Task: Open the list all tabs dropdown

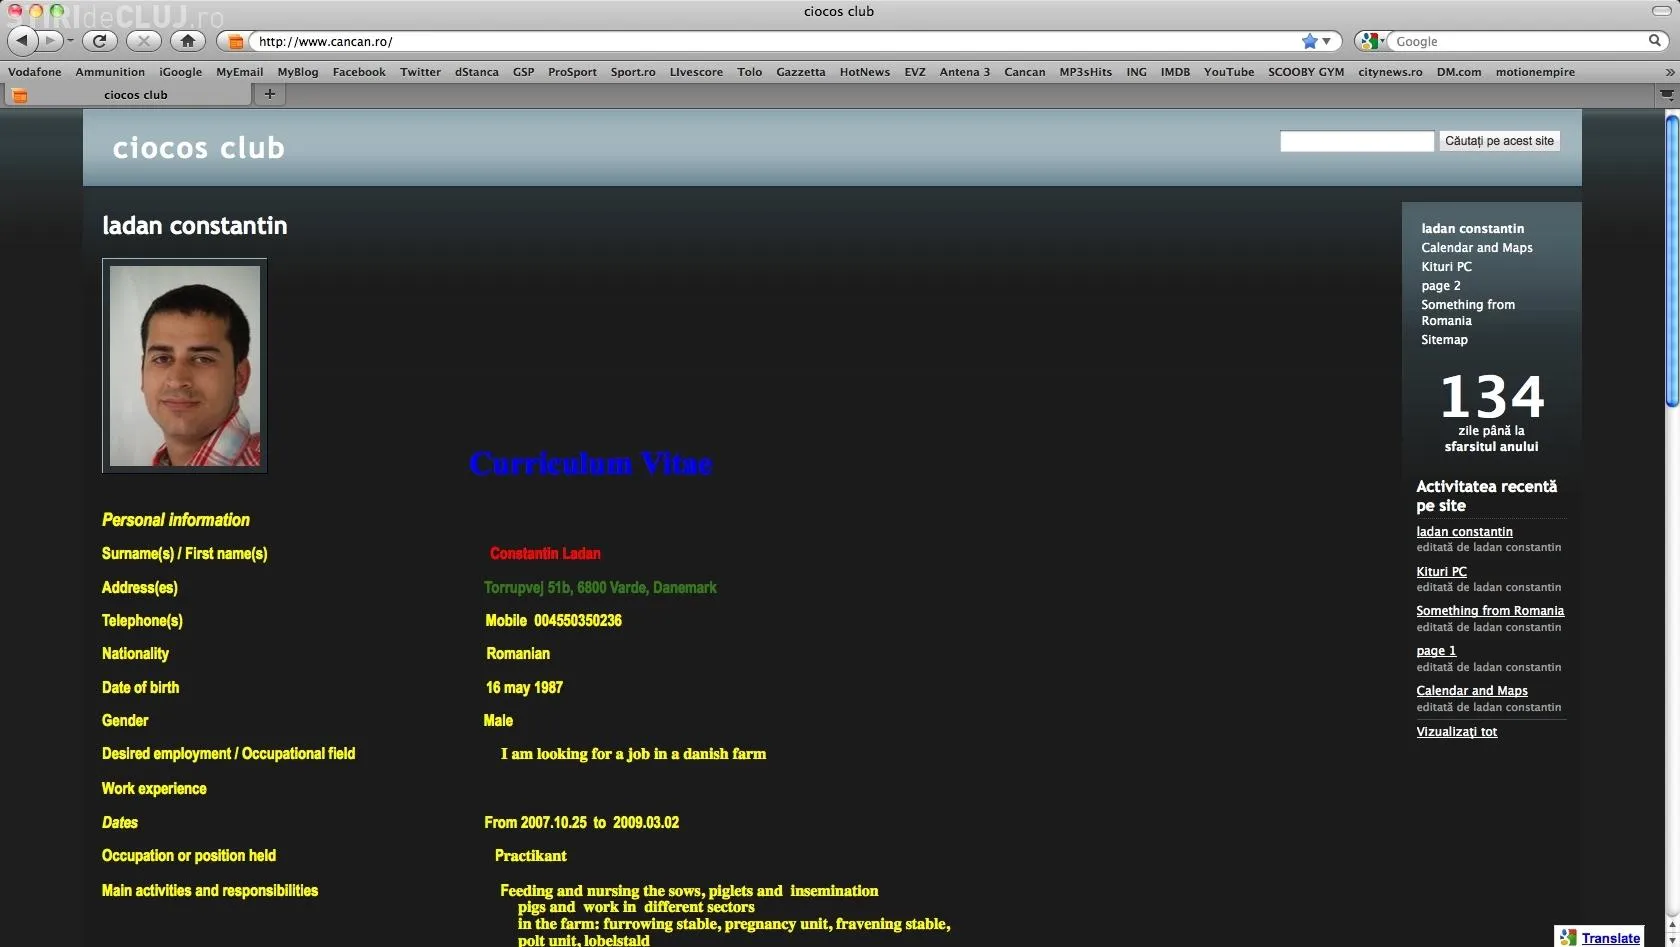Action: tap(1666, 94)
